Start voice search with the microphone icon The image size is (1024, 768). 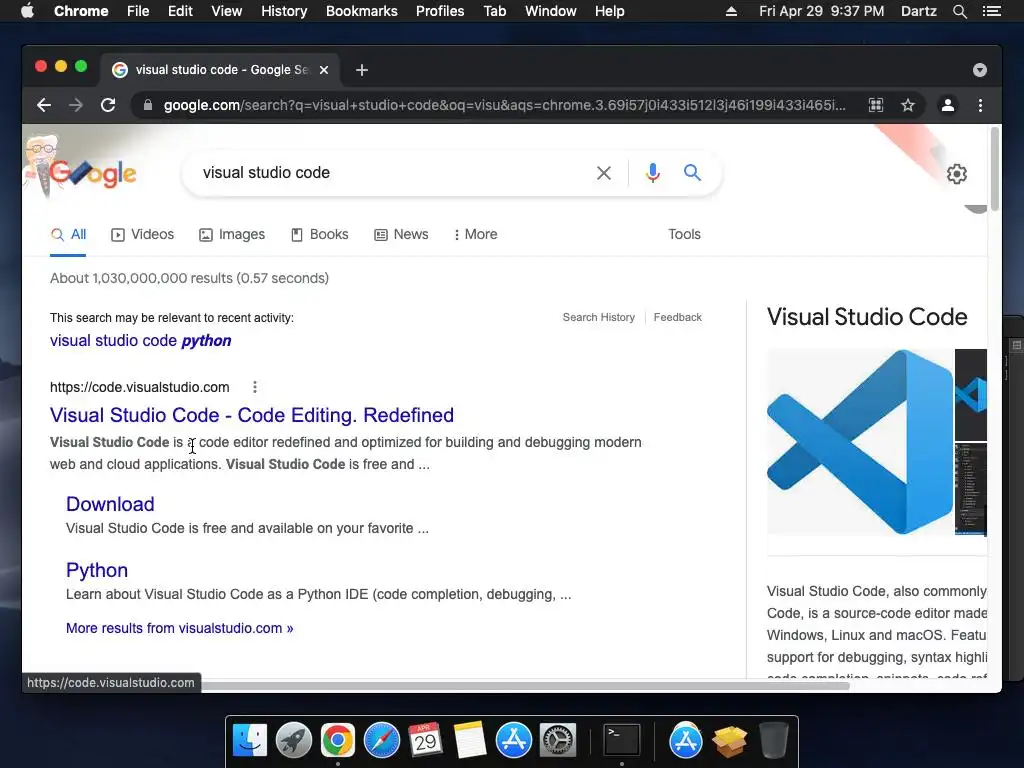(652, 173)
